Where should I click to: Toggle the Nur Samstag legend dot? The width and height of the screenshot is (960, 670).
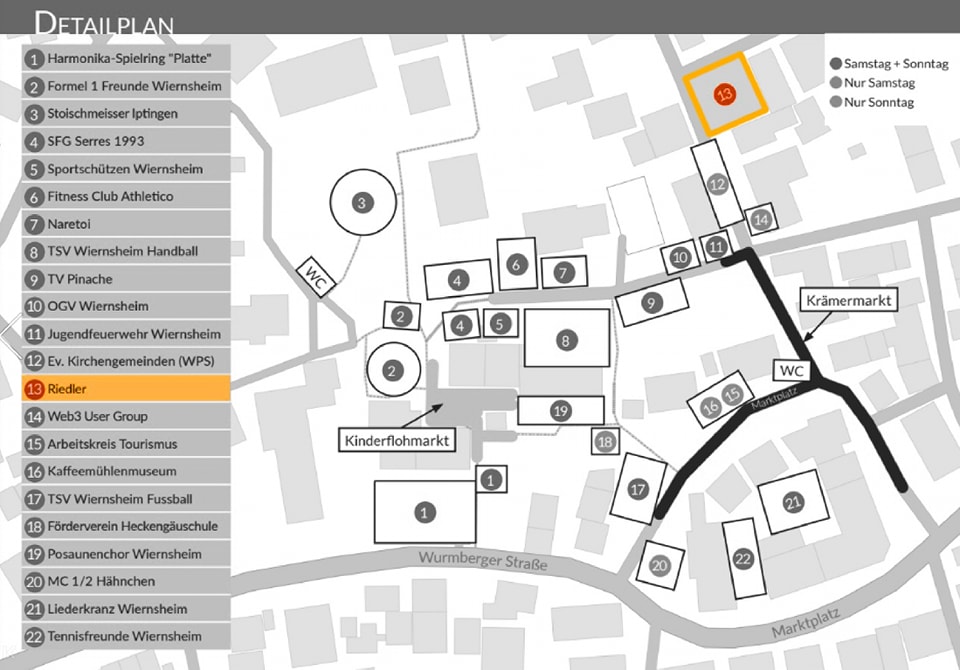pyautogui.click(x=836, y=83)
